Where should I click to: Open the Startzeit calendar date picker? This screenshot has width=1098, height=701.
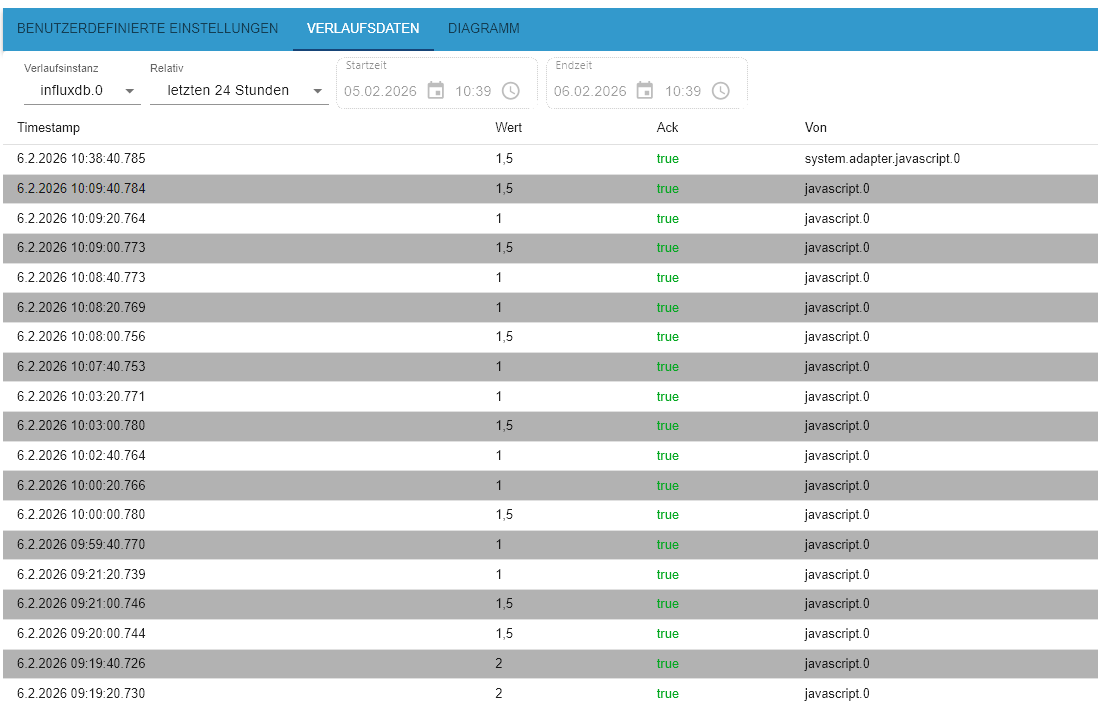435,91
